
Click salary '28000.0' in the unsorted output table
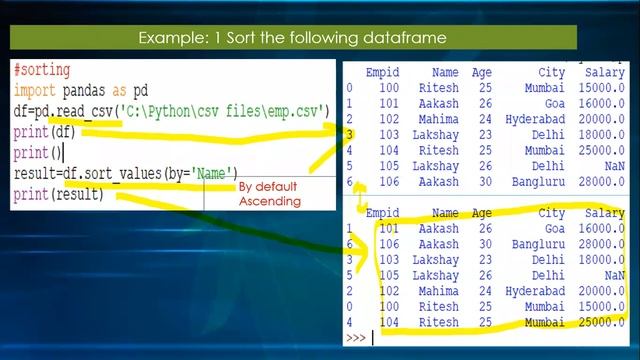(601, 182)
